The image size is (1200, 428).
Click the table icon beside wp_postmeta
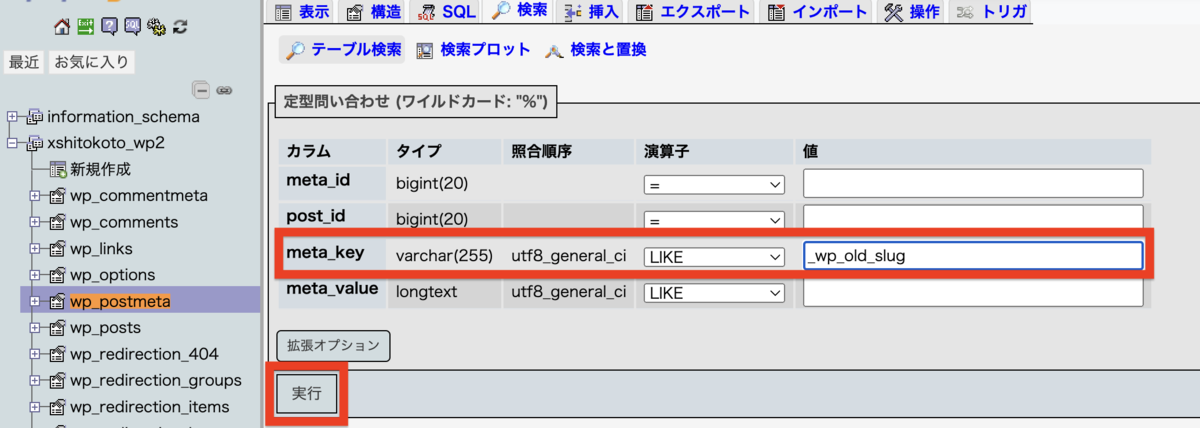pos(57,301)
